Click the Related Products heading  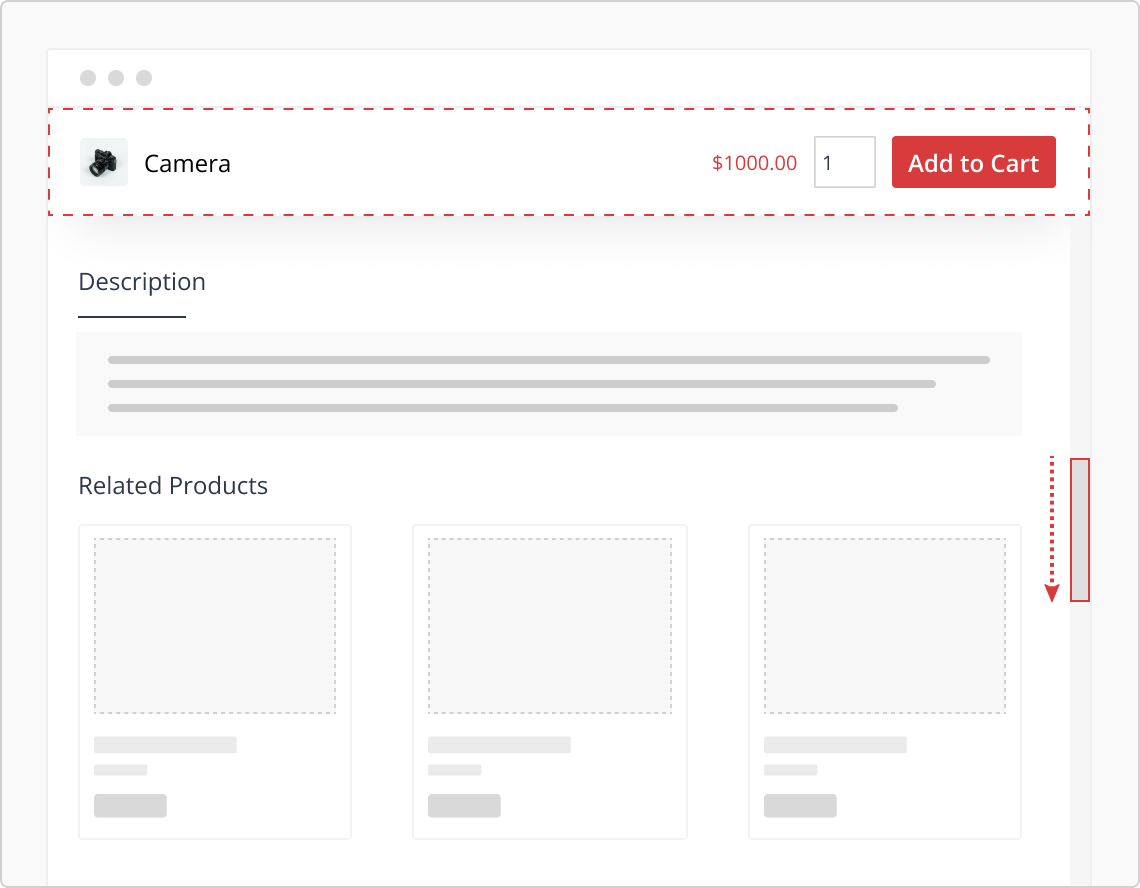pyautogui.click(x=173, y=485)
